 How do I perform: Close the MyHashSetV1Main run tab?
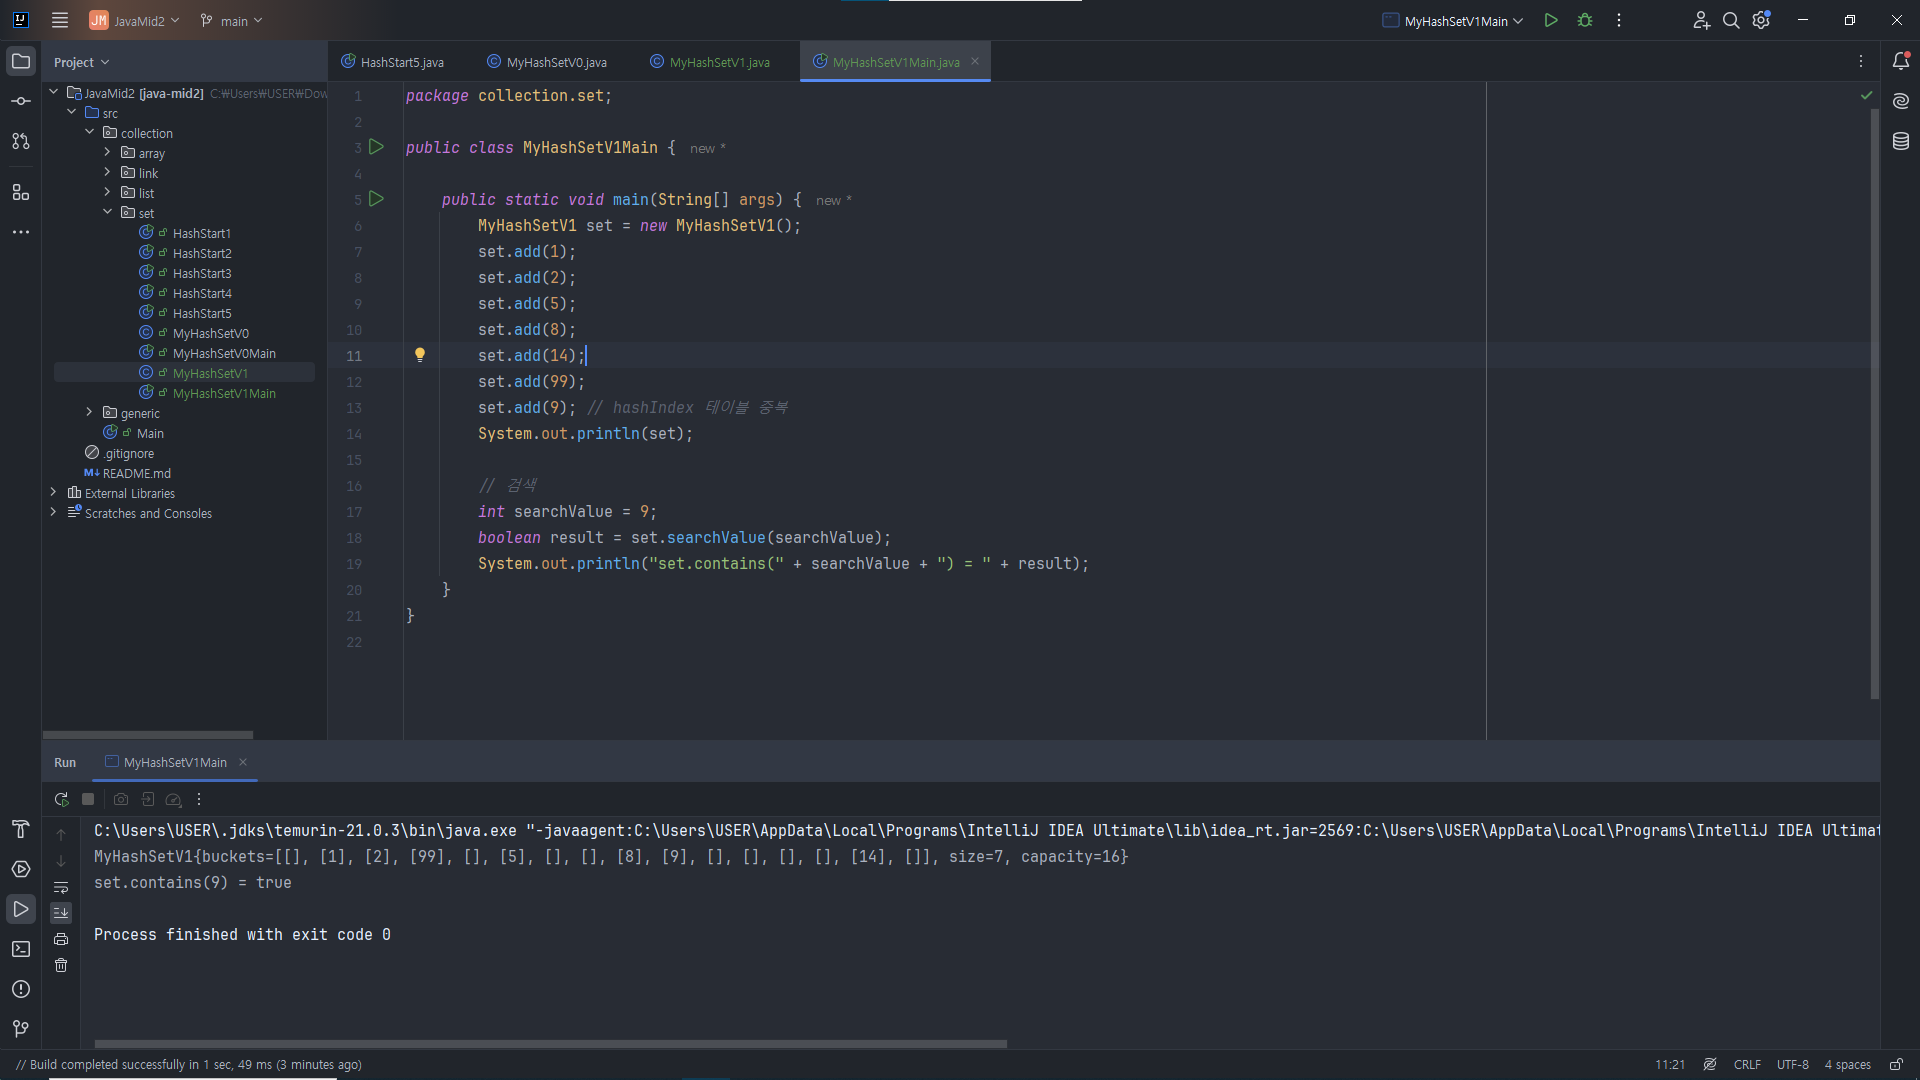tap(242, 762)
